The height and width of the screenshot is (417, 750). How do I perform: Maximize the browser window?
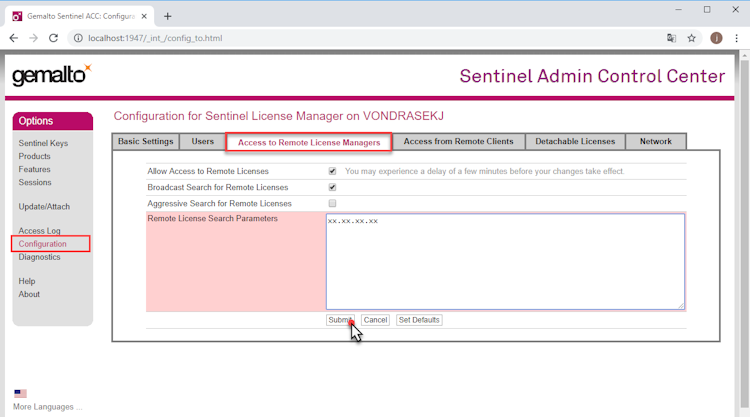(707, 10)
